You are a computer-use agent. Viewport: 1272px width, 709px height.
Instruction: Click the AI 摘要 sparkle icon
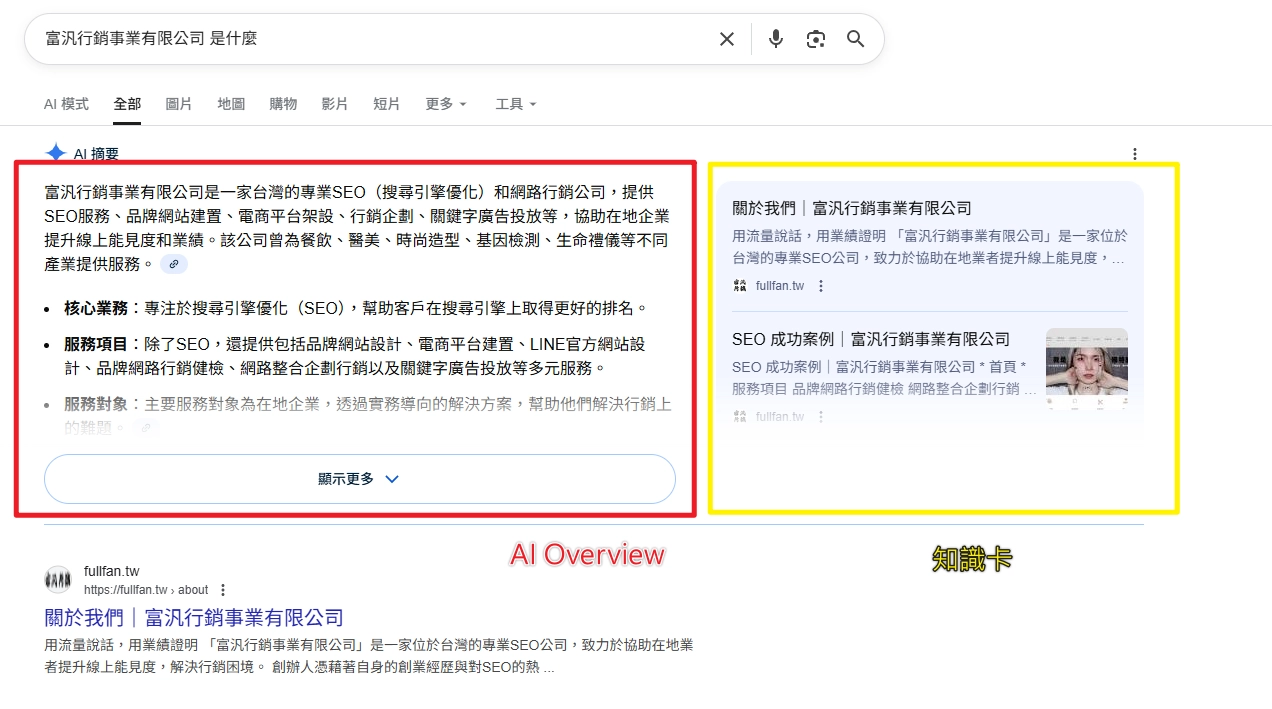tap(55, 152)
